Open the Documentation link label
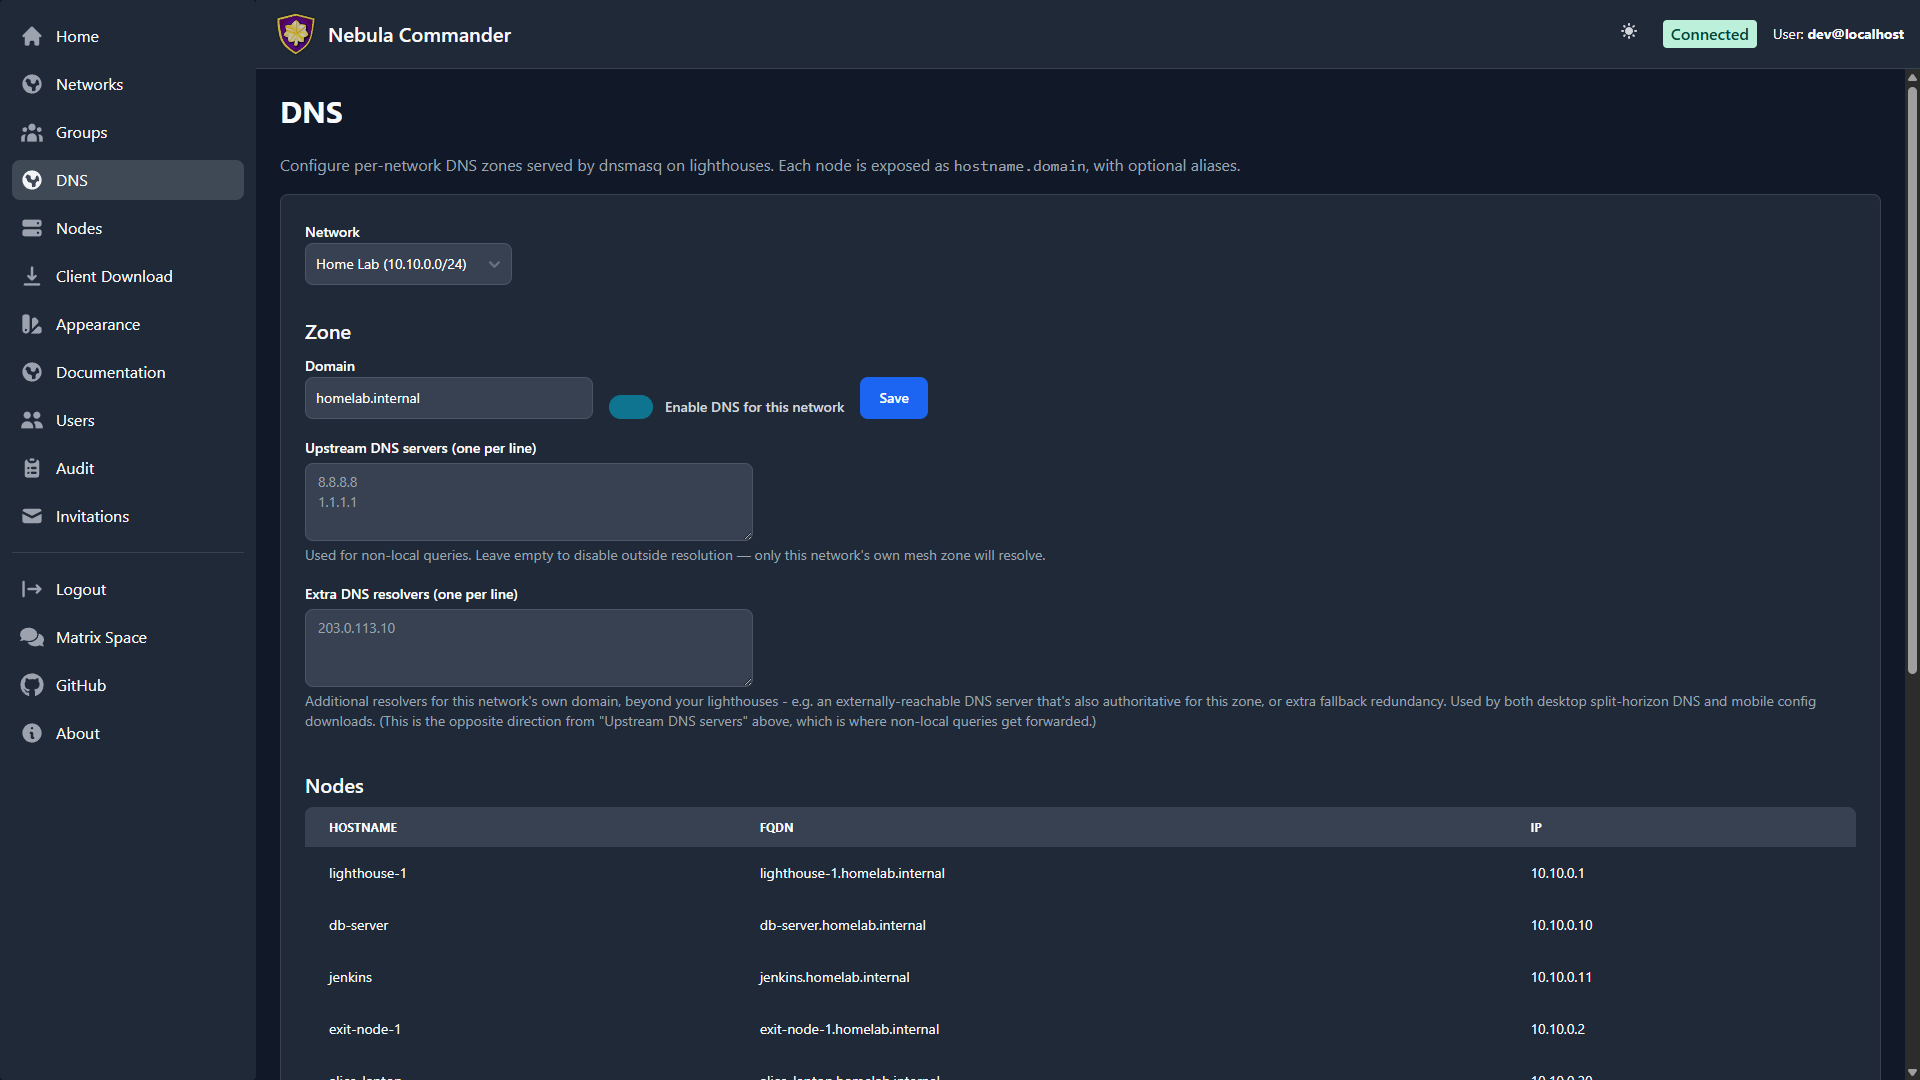 (x=111, y=372)
